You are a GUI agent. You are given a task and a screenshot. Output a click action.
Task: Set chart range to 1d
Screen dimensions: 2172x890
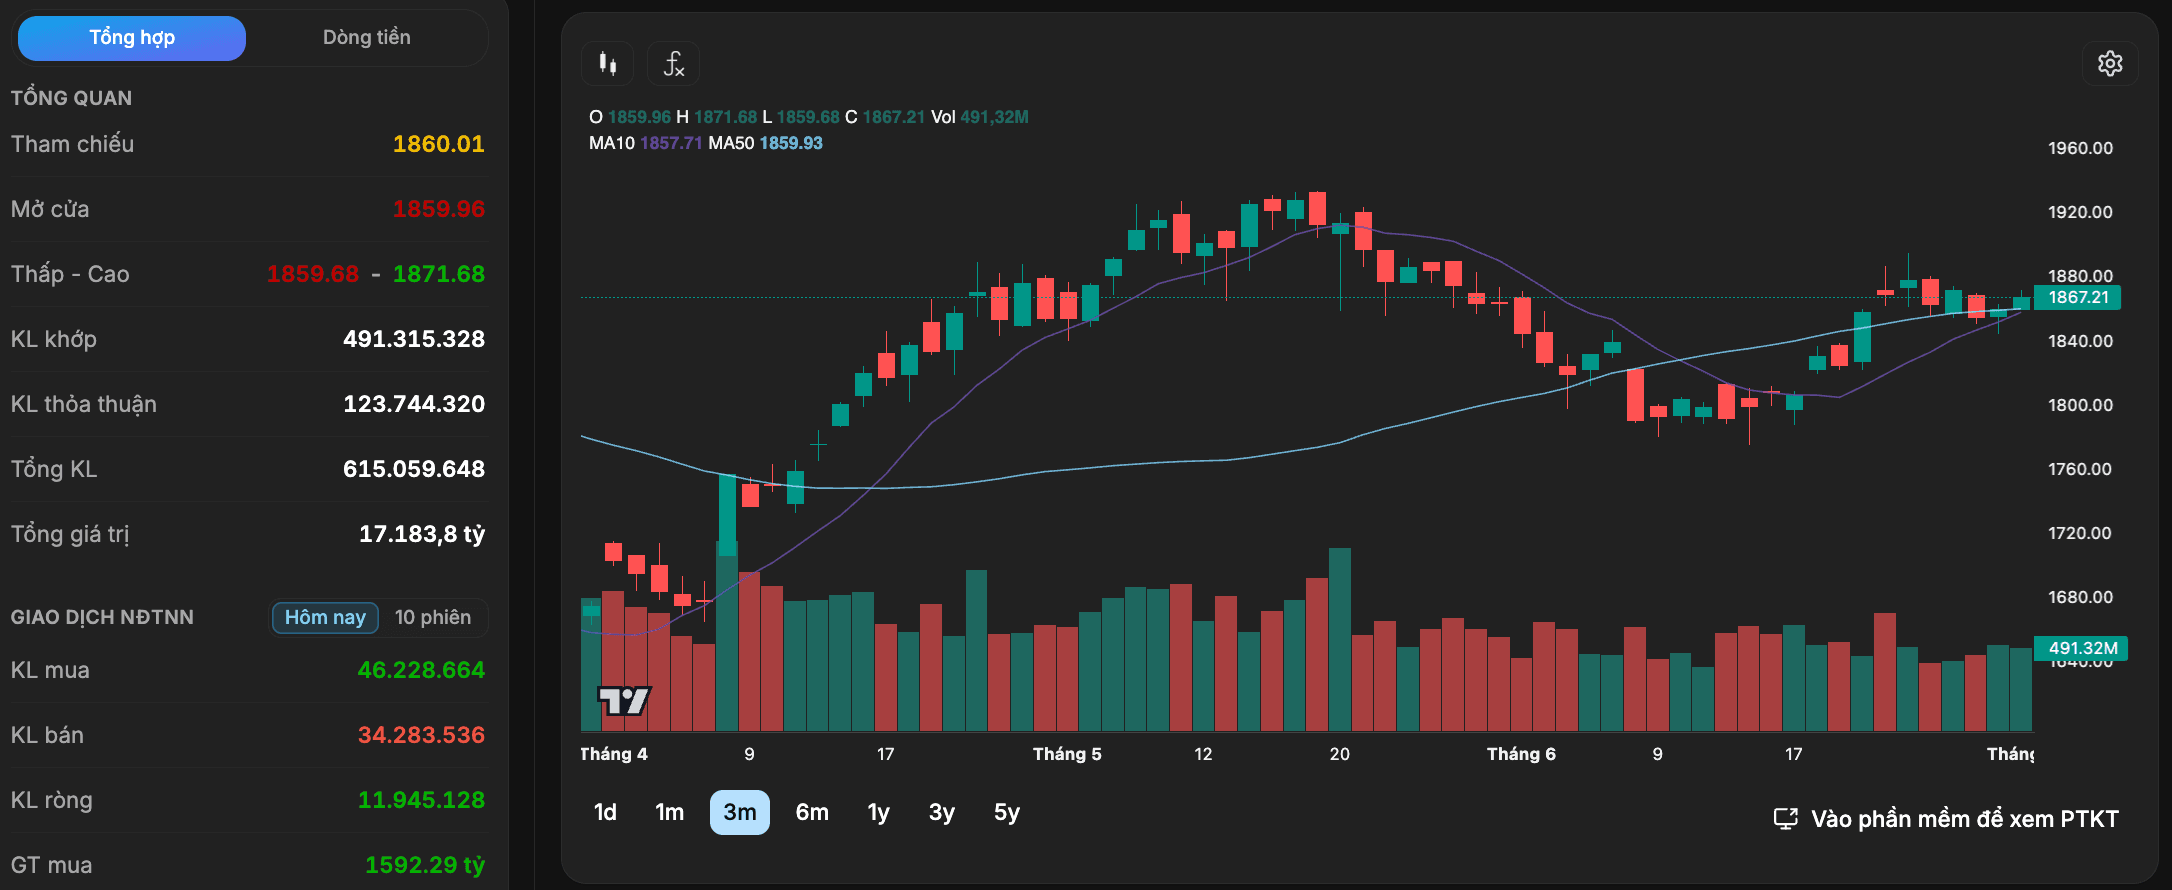[x=605, y=812]
